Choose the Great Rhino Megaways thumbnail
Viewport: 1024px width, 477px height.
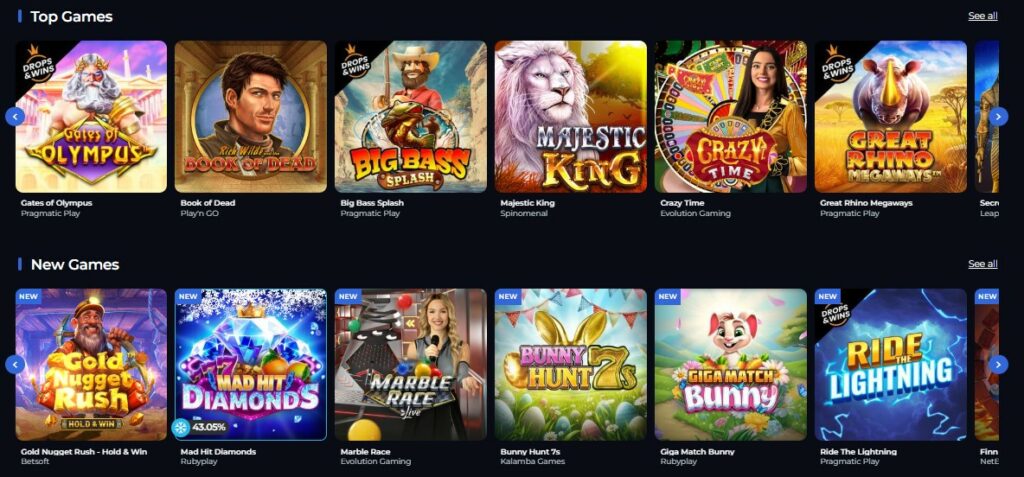[891, 116]
